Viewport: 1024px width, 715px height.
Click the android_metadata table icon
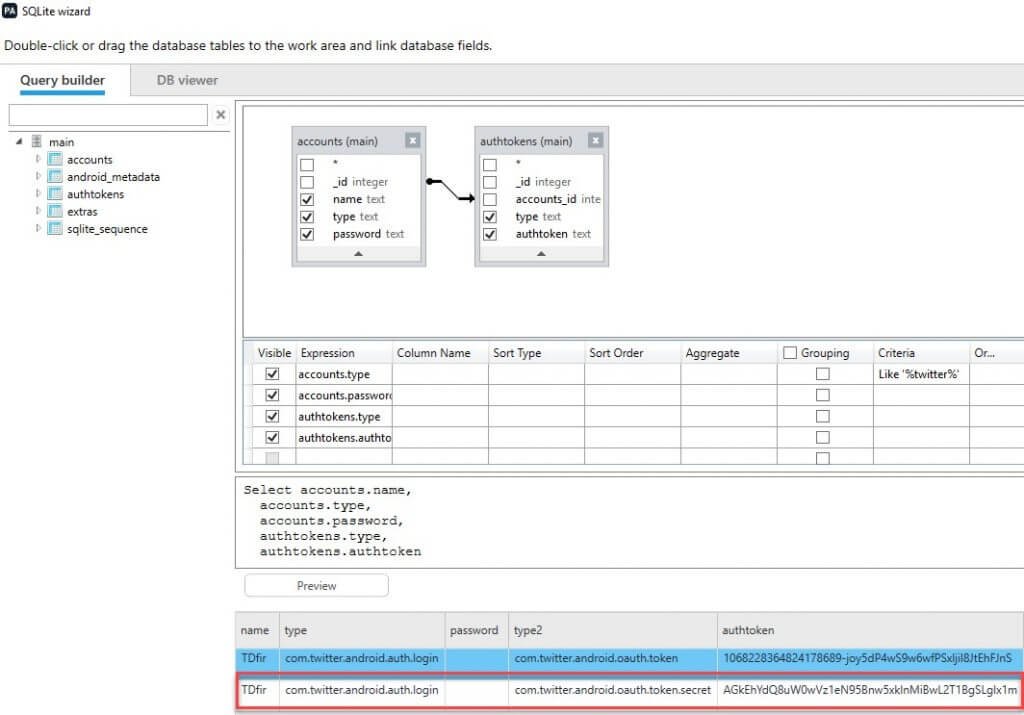[55, 176]
